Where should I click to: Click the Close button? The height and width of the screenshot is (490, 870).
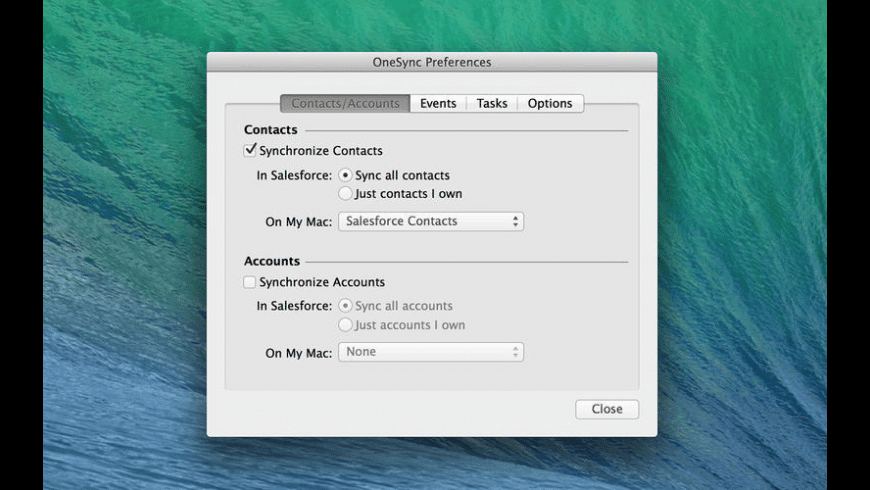(607, 409)
